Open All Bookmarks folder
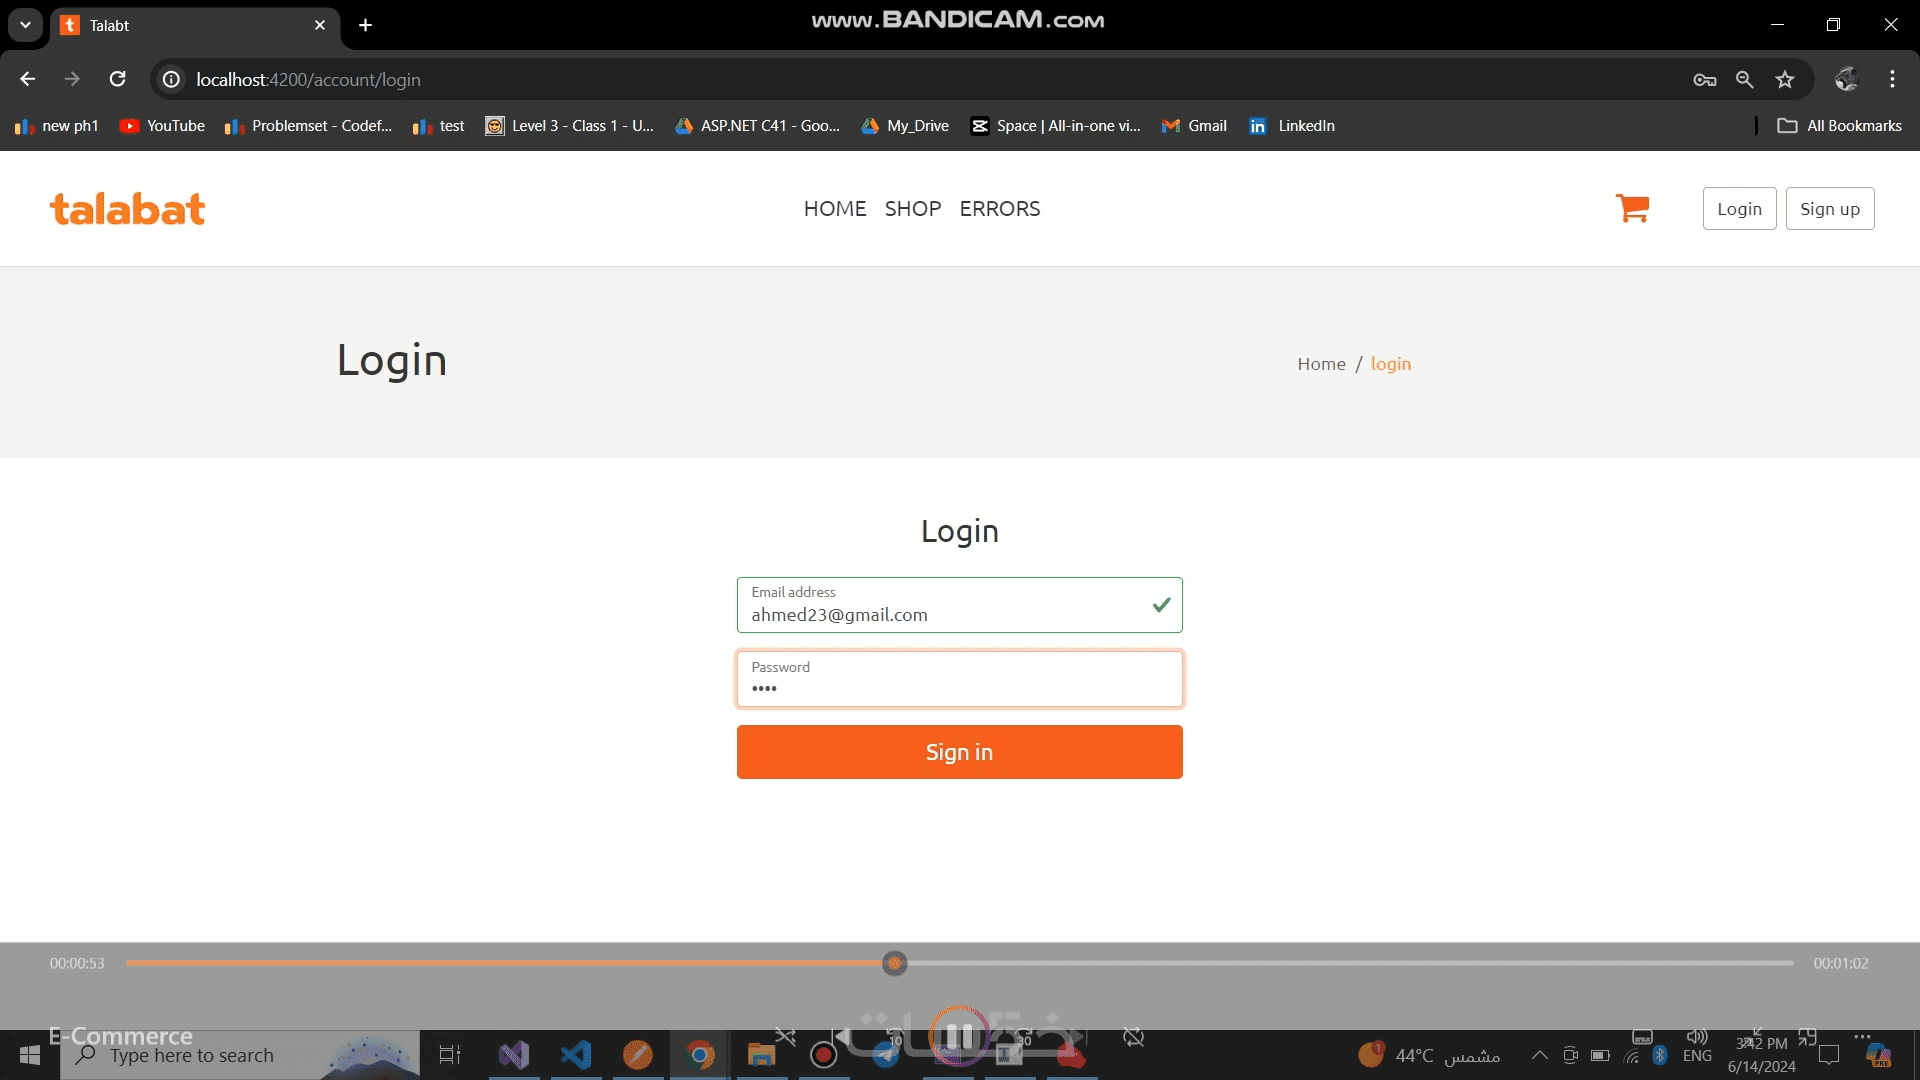The height and width of the screenshot is (1080, 1920). point(1840,126)
